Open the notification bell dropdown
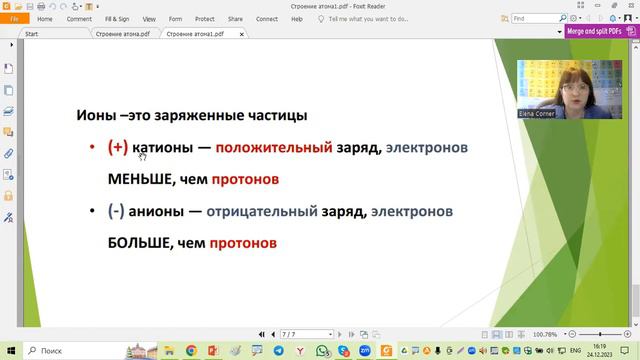Screen dimensions: 640x360 614,18
